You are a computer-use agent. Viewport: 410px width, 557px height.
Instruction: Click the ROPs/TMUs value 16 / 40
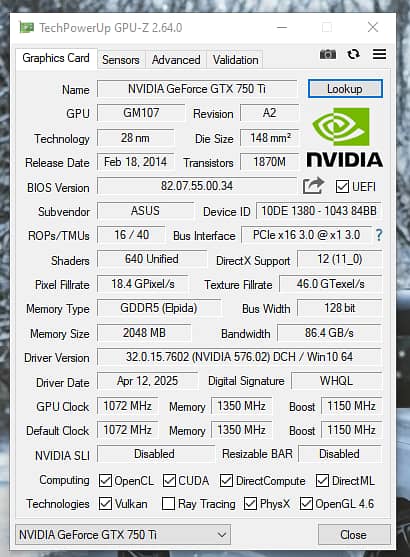pos(131,235)
